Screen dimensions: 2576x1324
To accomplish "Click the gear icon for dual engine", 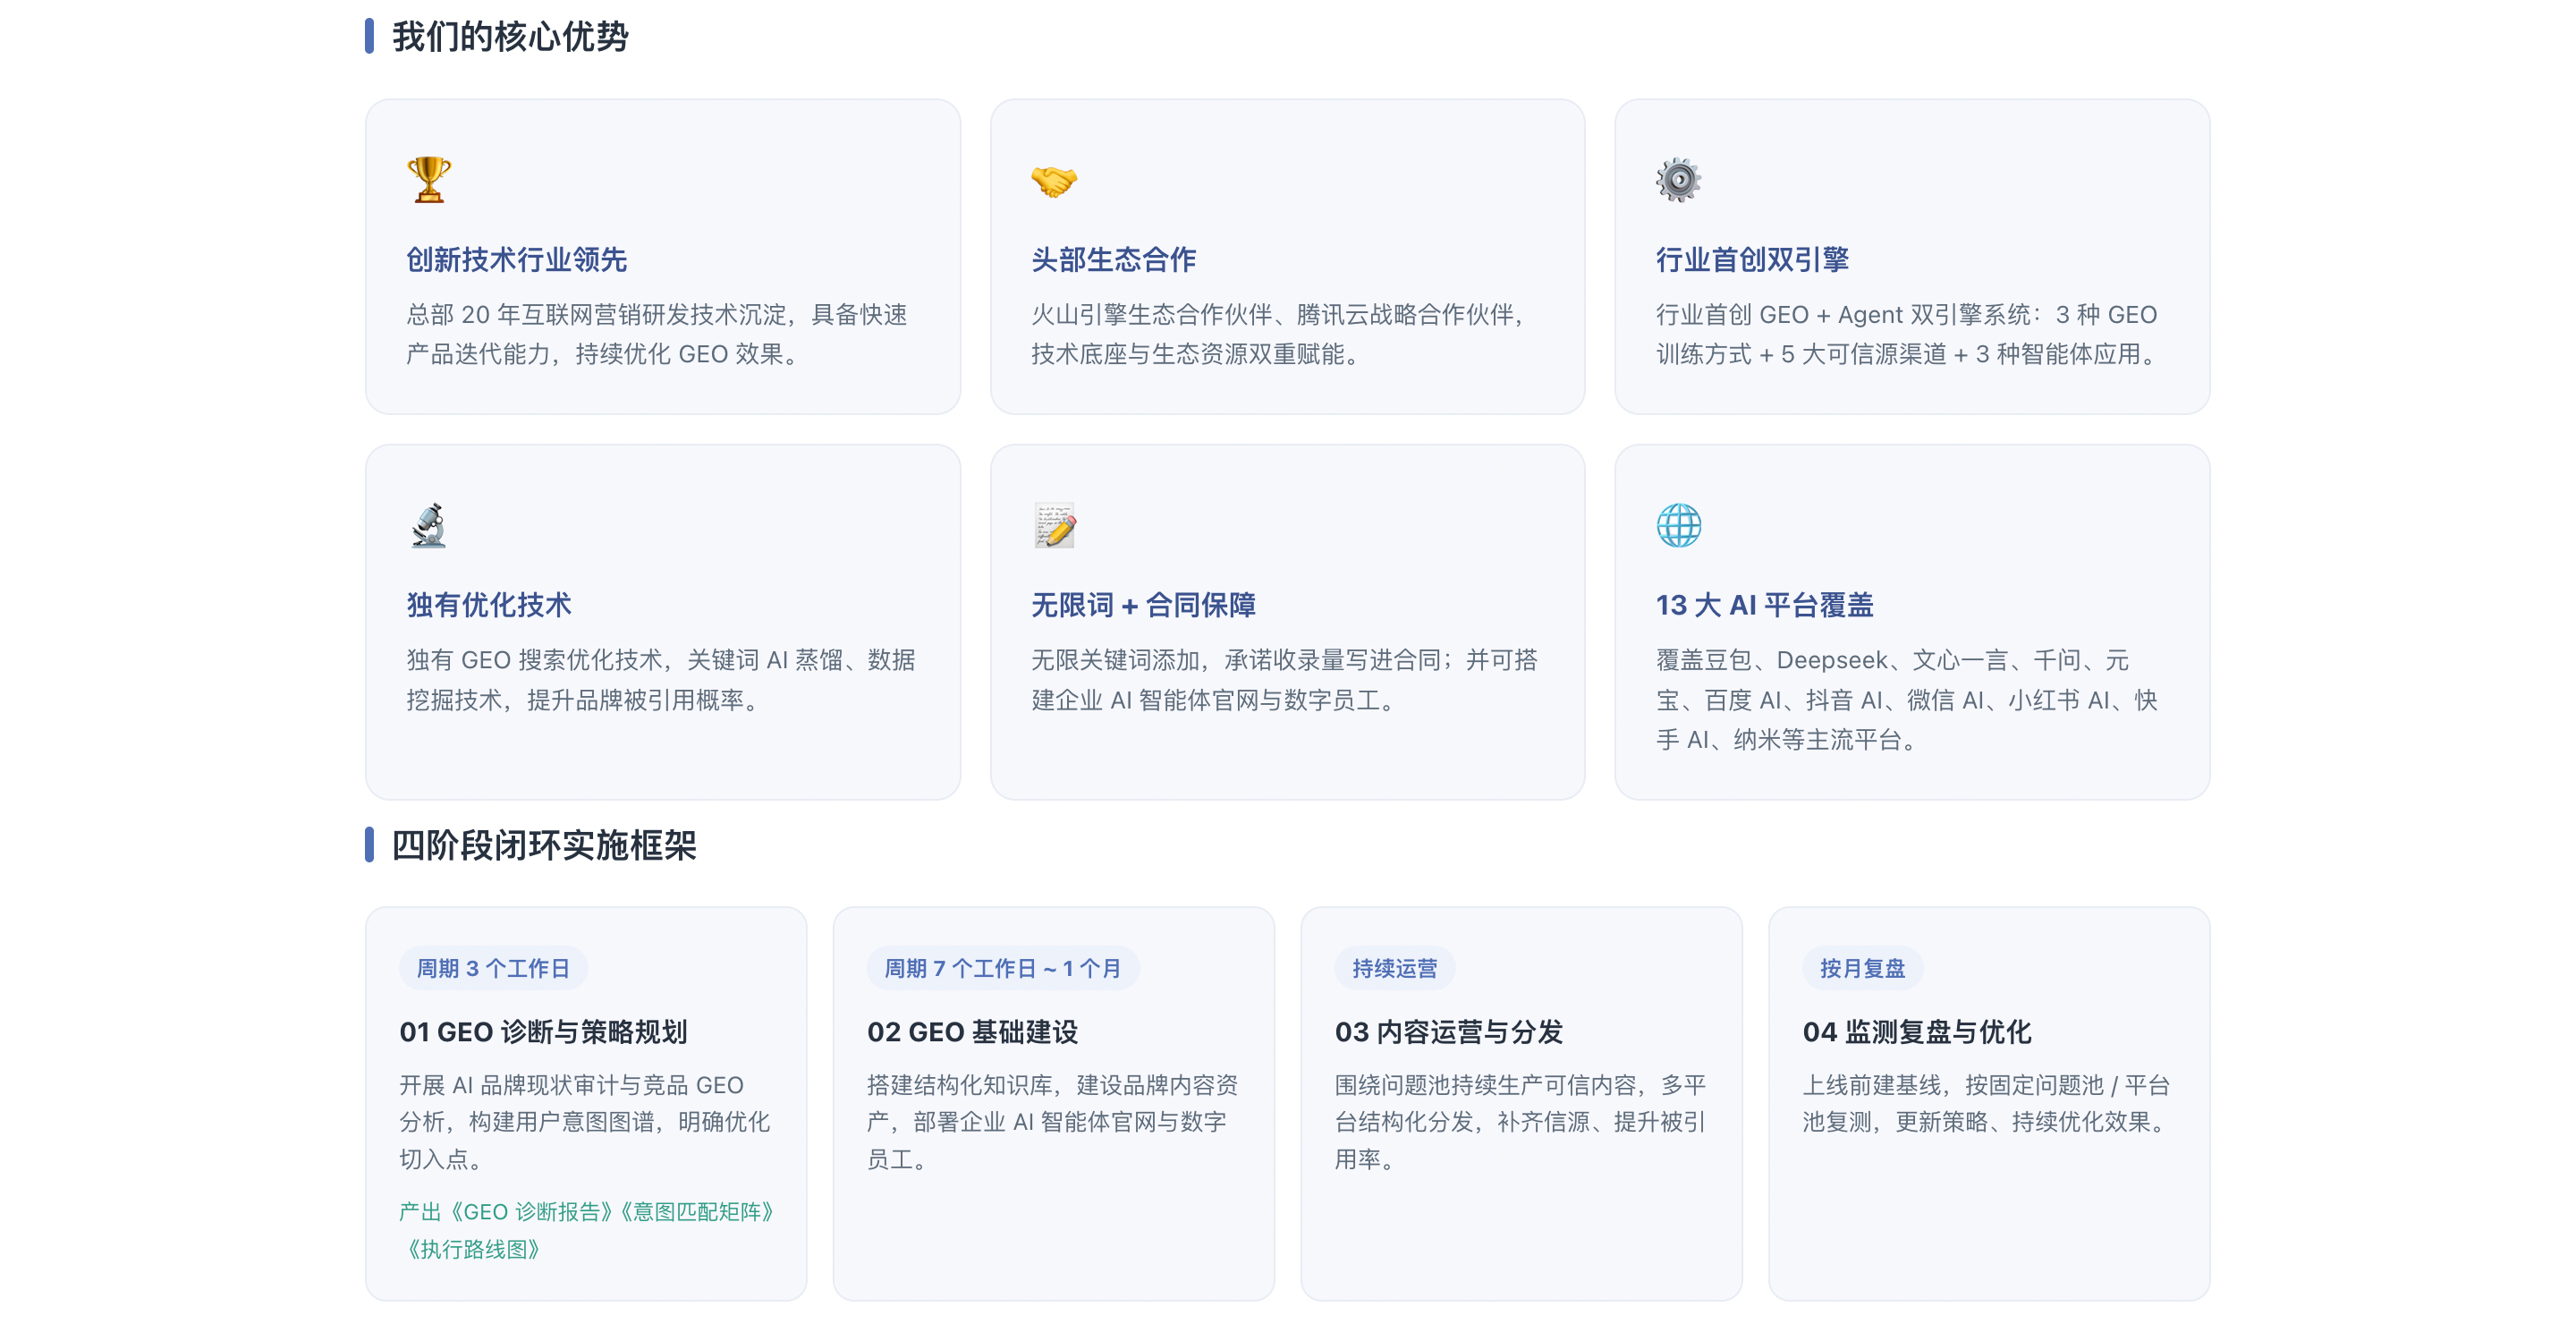I will [1678, 180].
